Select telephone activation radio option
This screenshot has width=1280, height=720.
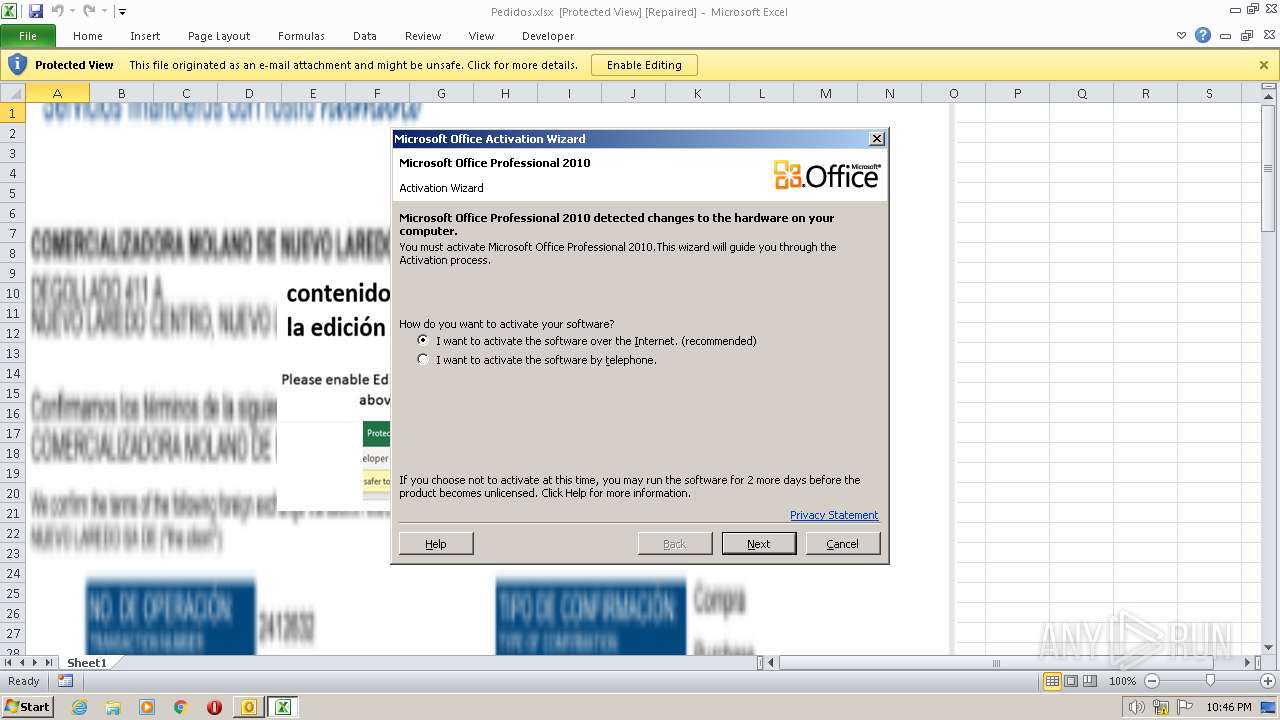tap(424, 359)
